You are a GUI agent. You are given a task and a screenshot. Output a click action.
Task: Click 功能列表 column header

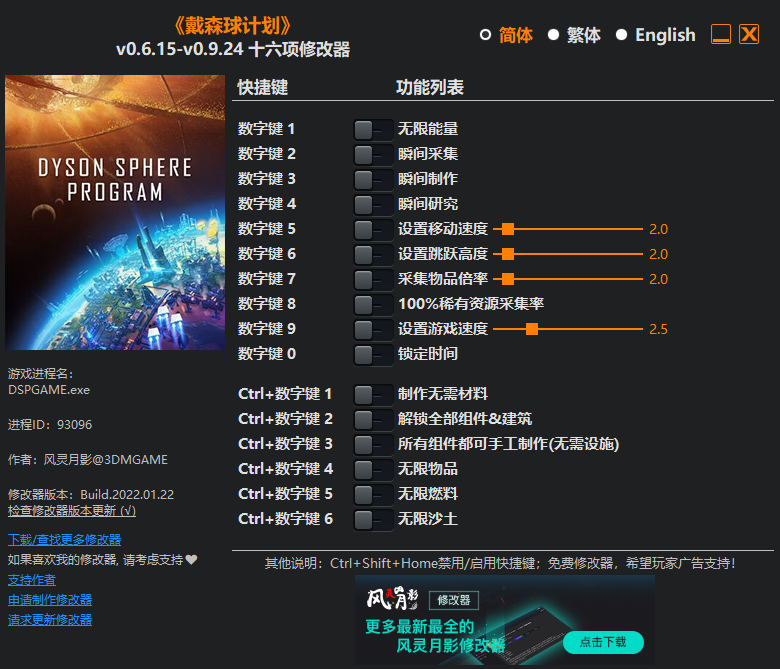tap(430, 88)
